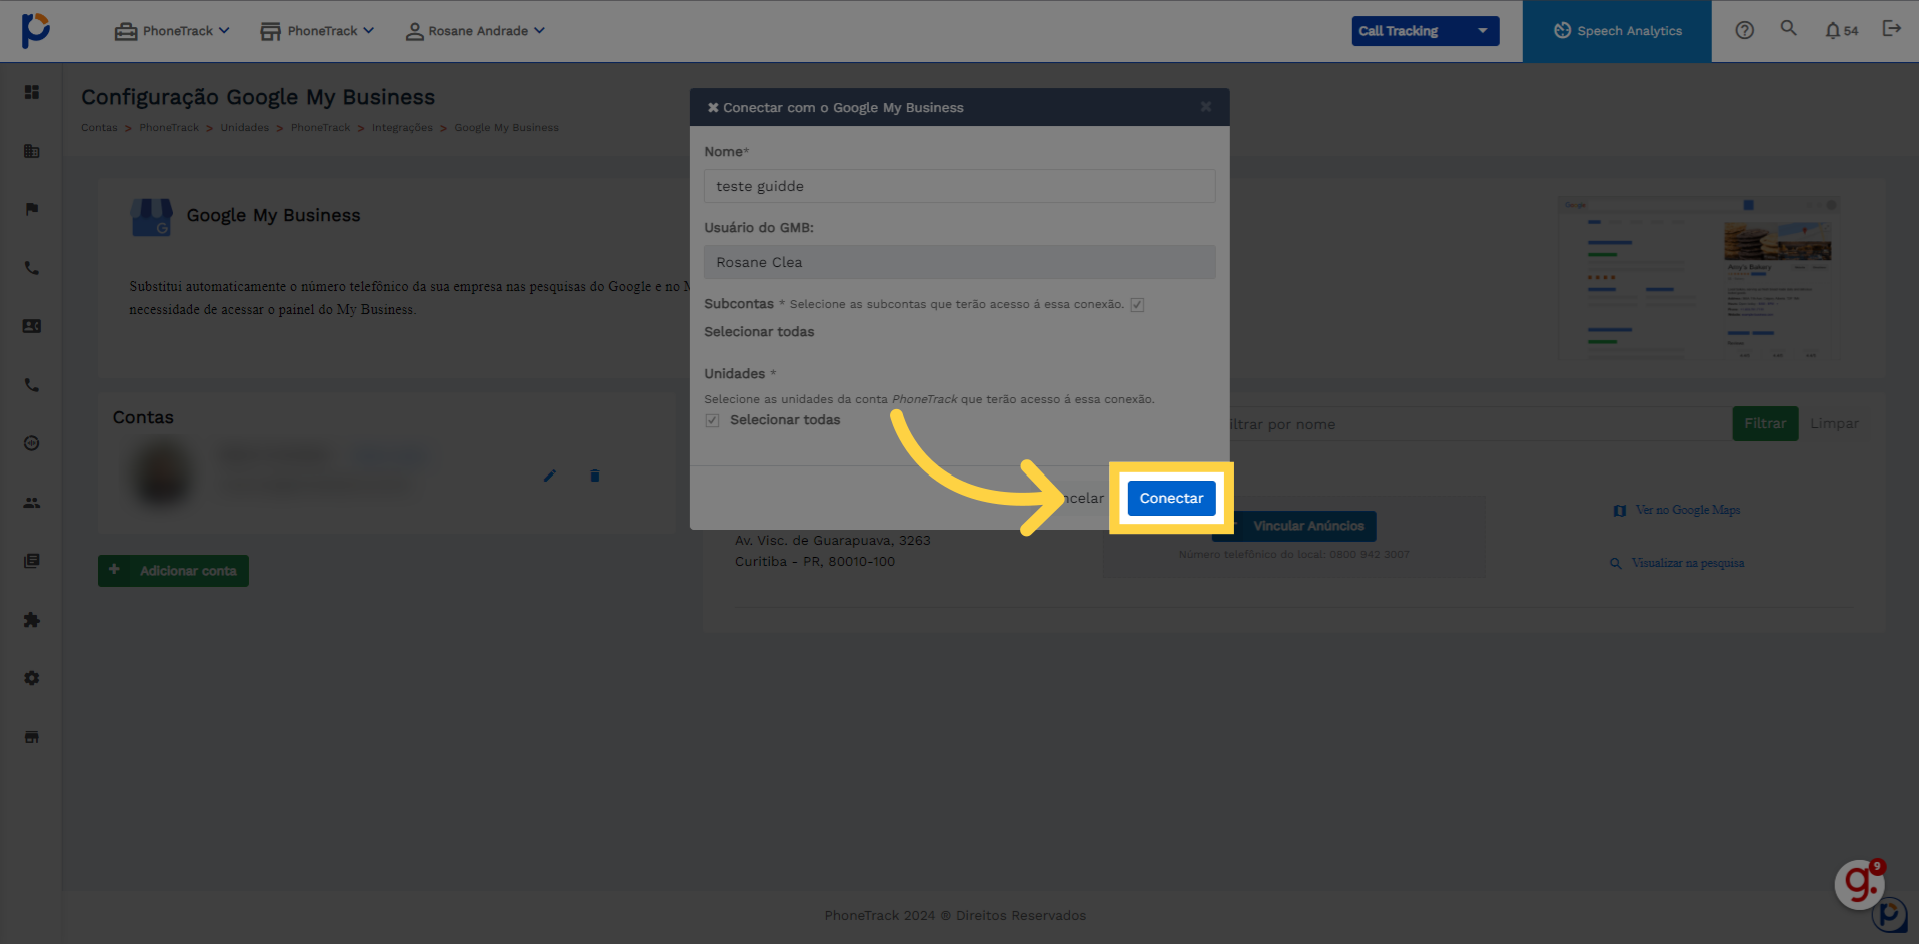Click the Adicionar conta button
This screenshot has height=944, width=1919.
[173, 571]
